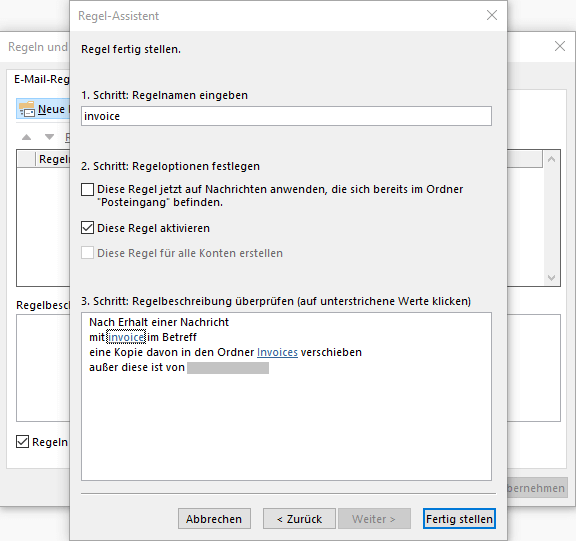Viewport: 576px width, 541px height.
Task: Uncheck Diese Regel aktivieren
Action: click(x=87, y=228)
